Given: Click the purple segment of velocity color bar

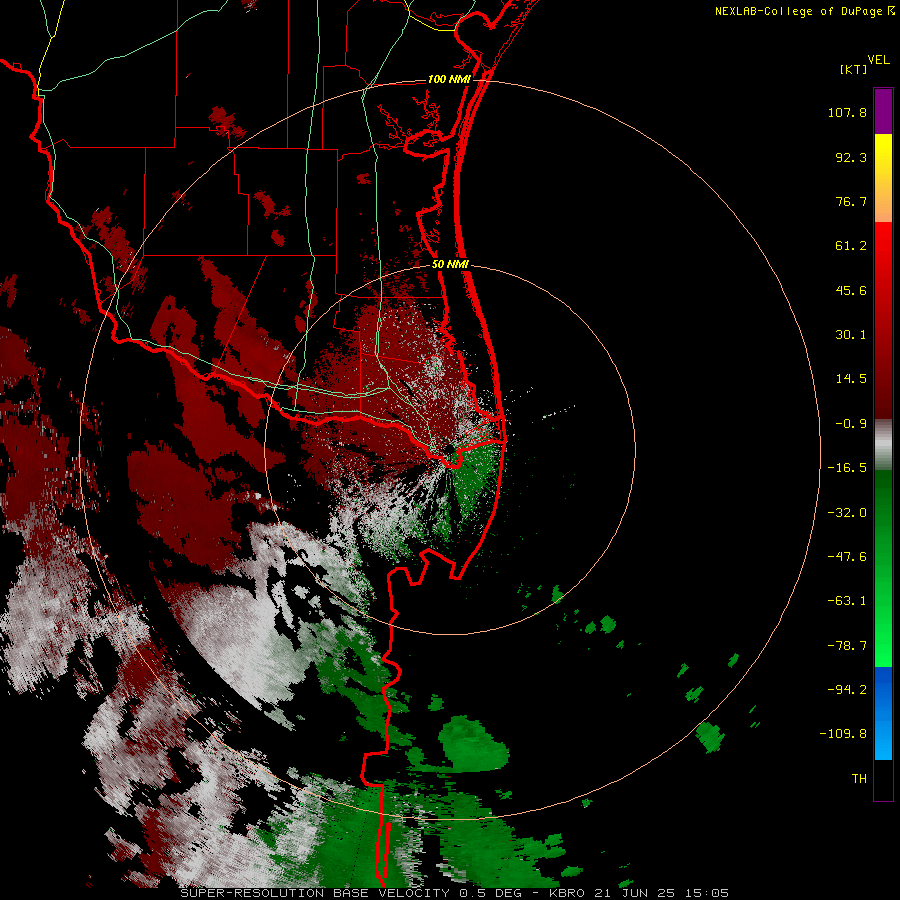Looking at the screenshot, I should (883, 111).
